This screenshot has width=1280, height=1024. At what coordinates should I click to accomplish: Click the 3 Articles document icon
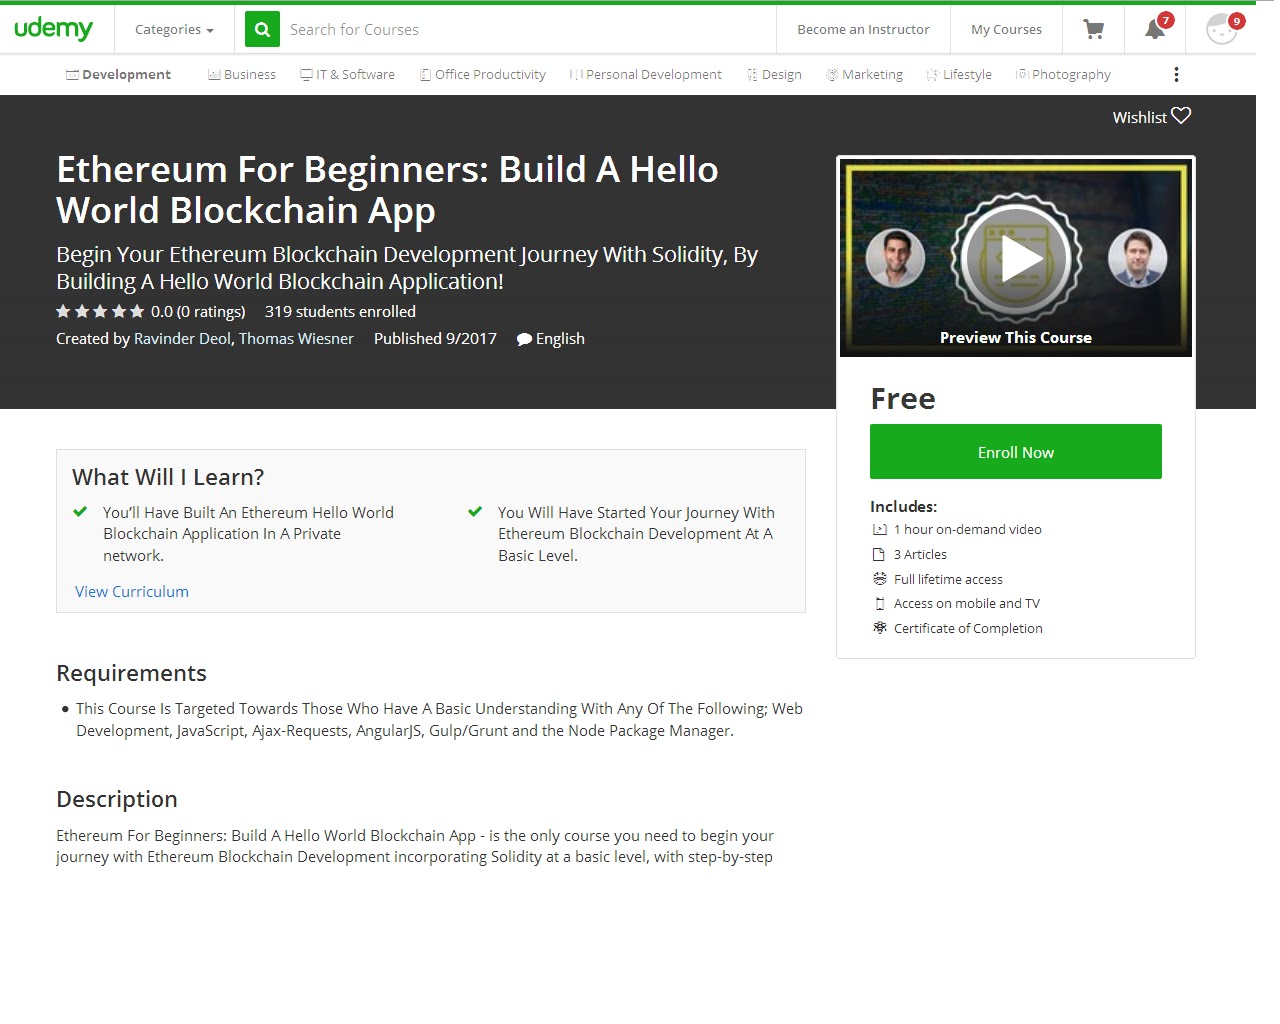point(879,555)
